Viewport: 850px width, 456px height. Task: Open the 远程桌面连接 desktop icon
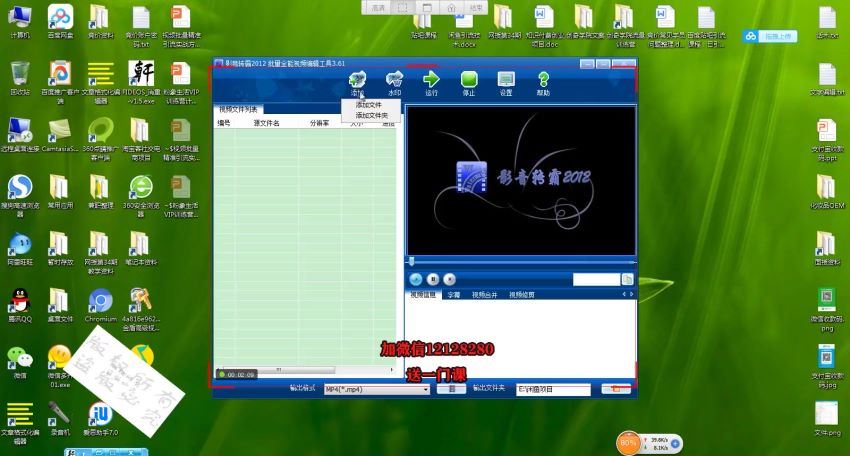coord(20,134)
